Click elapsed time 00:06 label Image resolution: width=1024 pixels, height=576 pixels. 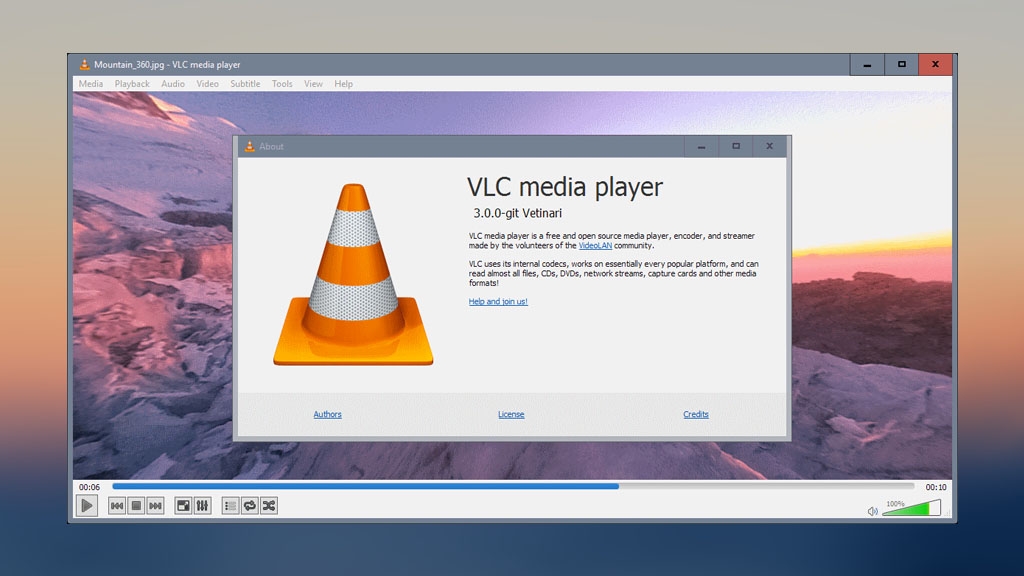89,487
